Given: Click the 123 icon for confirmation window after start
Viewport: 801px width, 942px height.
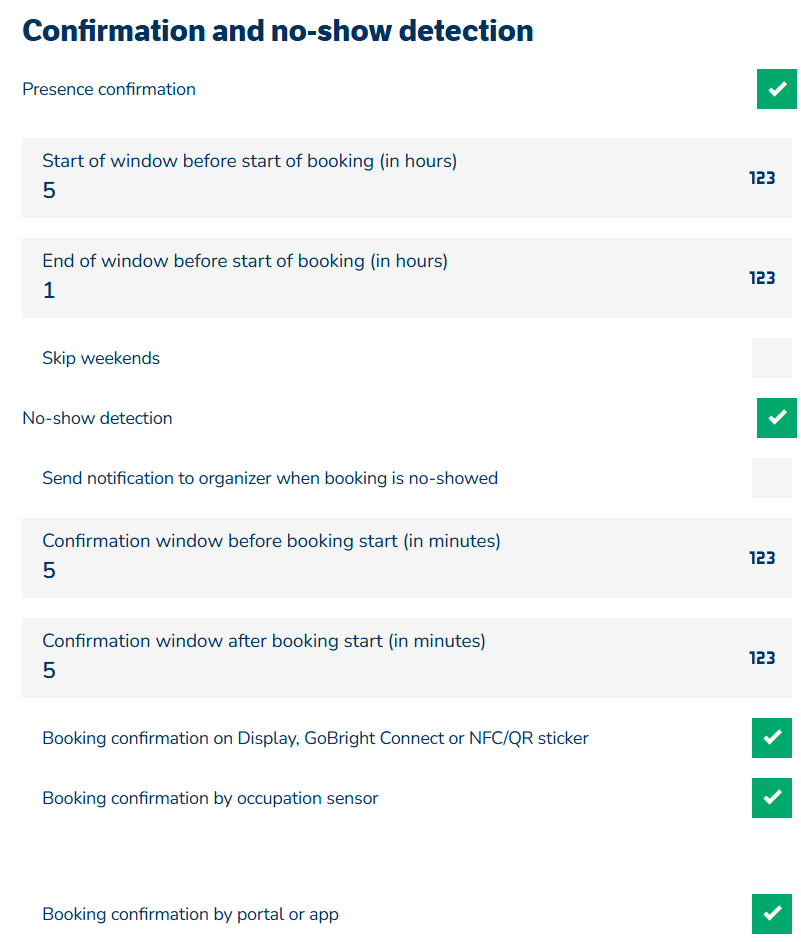Looking at the screenshot, I should point(762,658).
